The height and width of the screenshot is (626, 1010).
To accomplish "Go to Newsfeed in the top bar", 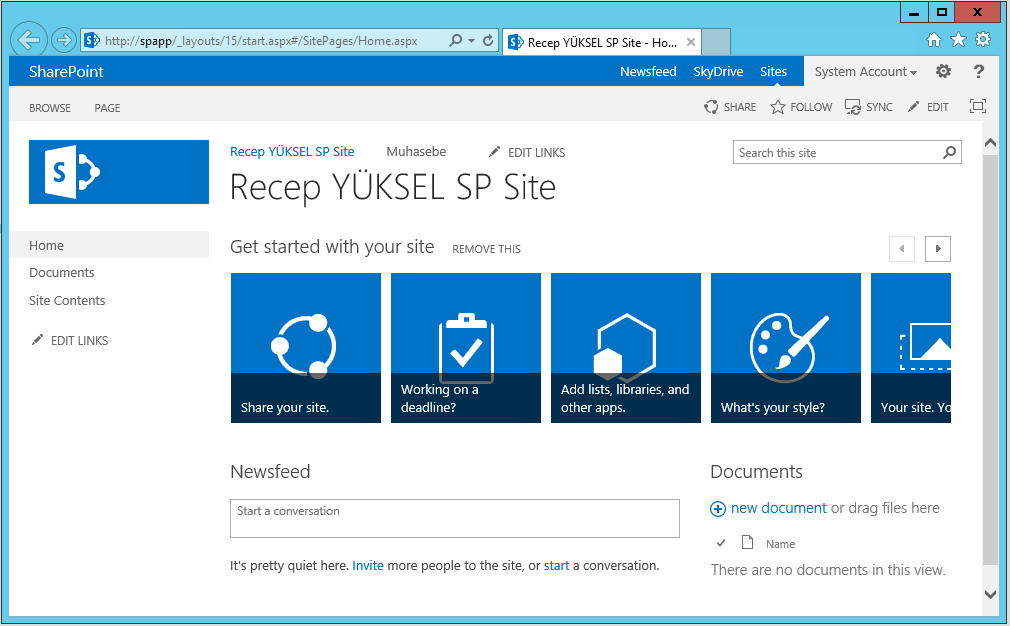I will pos(648,71).
